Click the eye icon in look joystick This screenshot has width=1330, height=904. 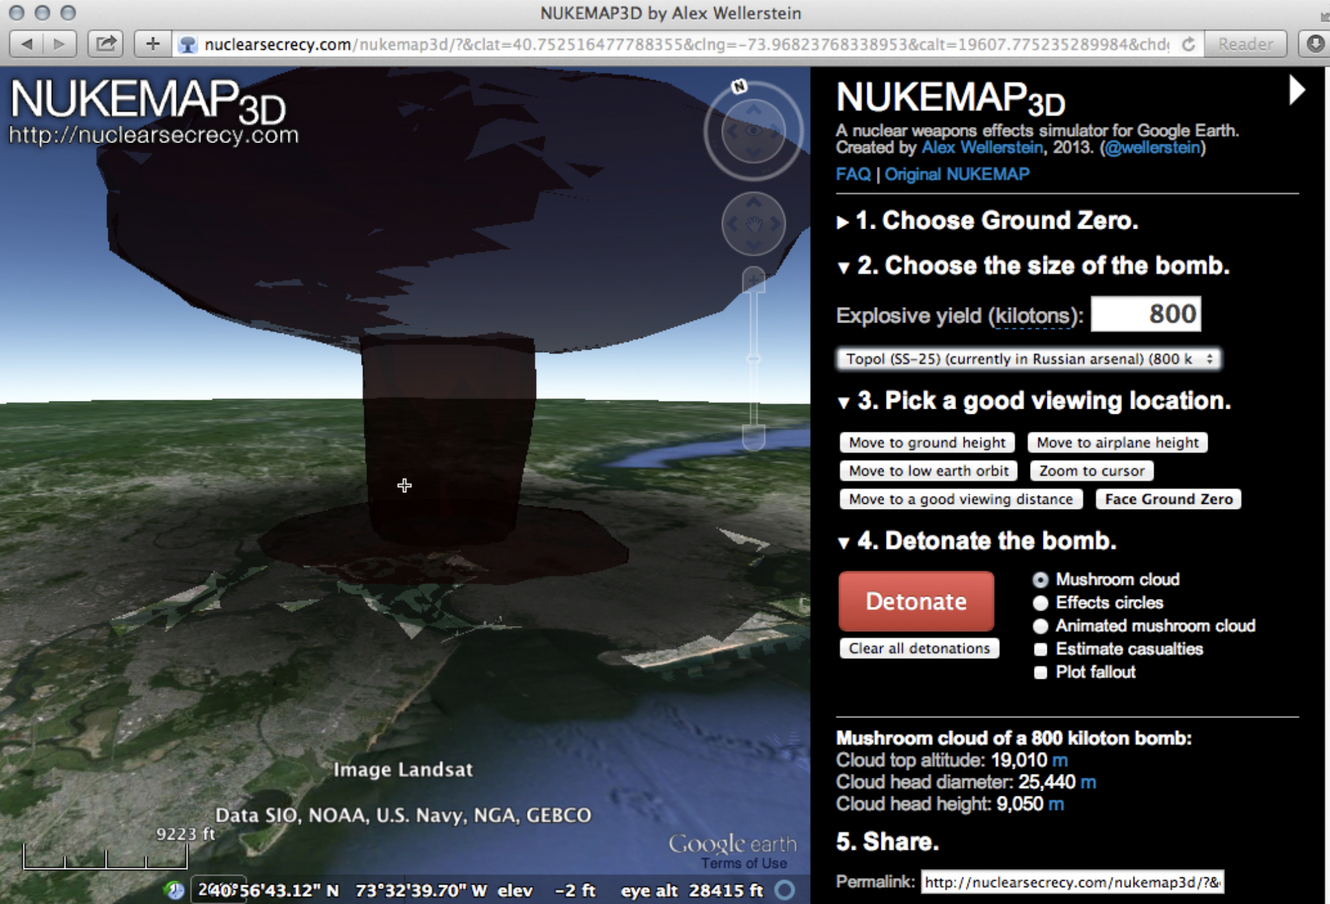753,131
